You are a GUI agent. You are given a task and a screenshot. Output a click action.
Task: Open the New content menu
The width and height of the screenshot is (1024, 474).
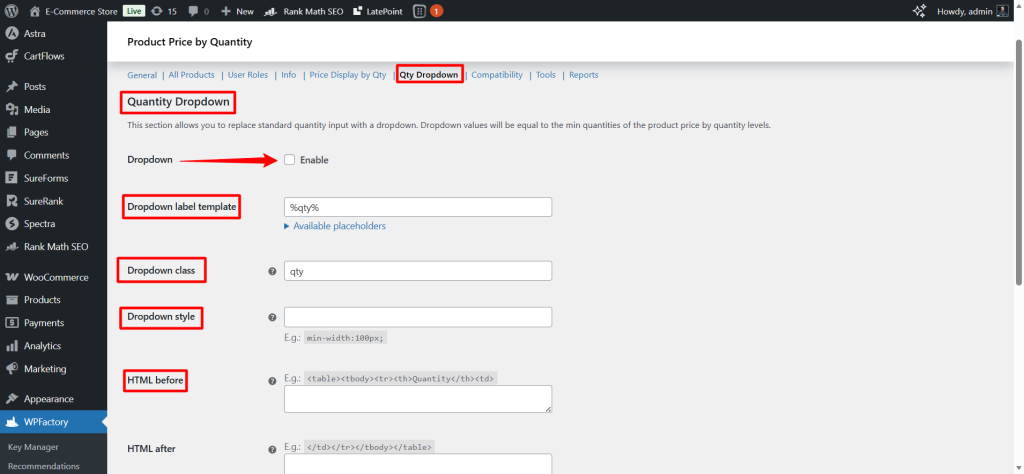(x=237, y=11)
